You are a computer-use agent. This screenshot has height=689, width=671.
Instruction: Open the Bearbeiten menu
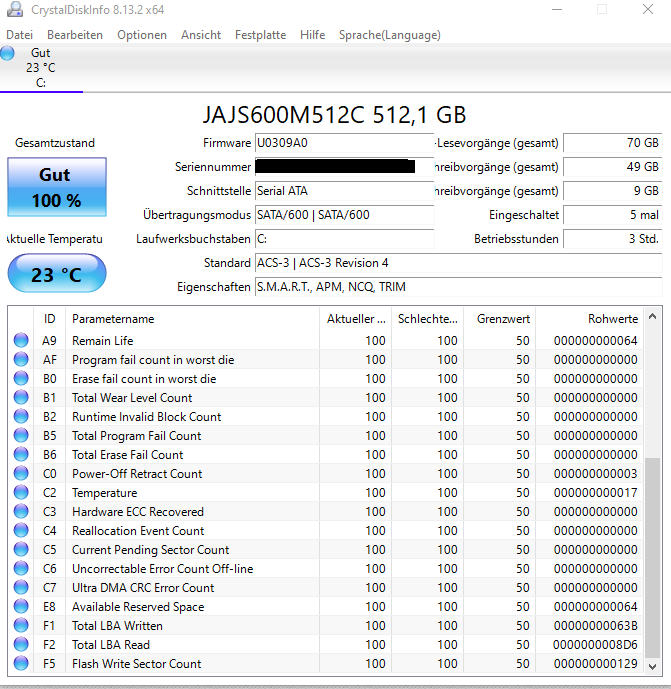(x=75, y=35)
